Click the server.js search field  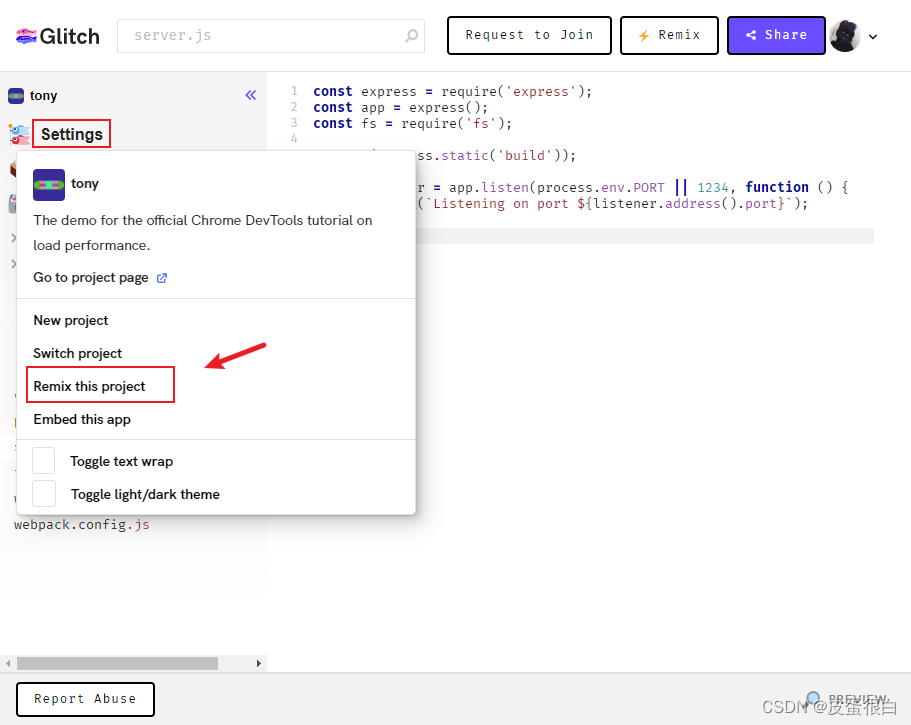pos(260,36)
